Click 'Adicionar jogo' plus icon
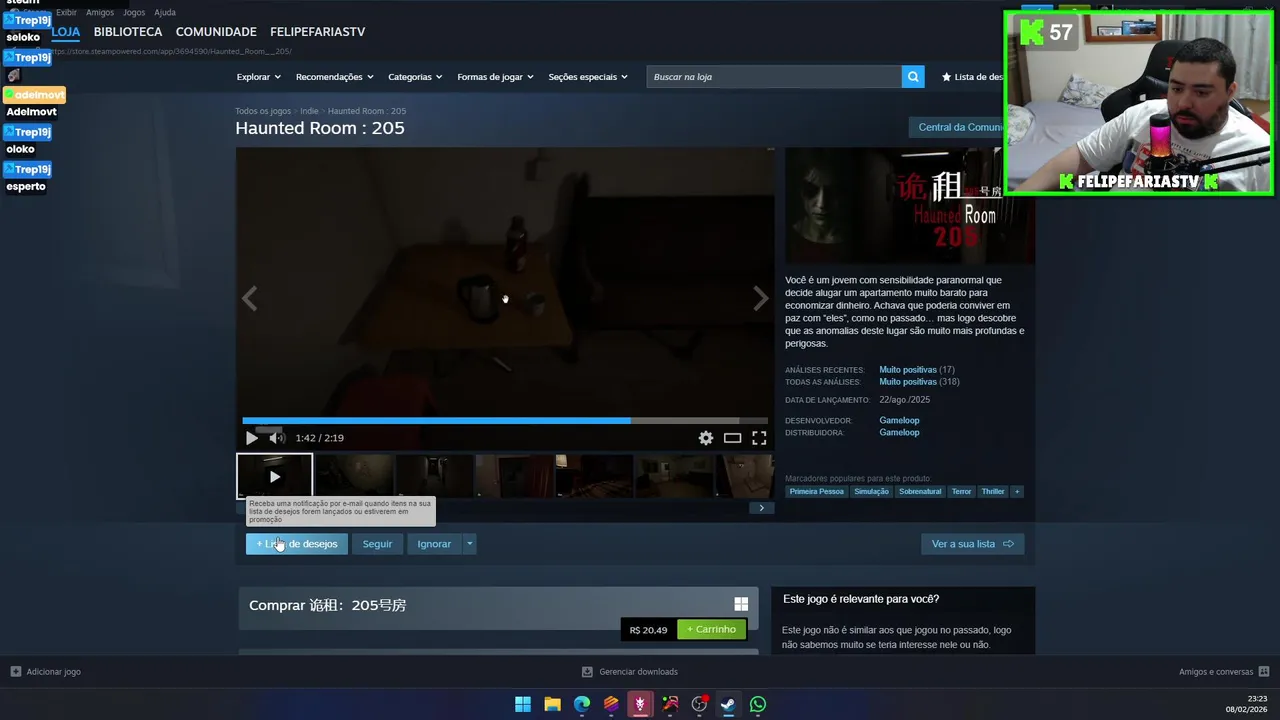 (15, 672)
